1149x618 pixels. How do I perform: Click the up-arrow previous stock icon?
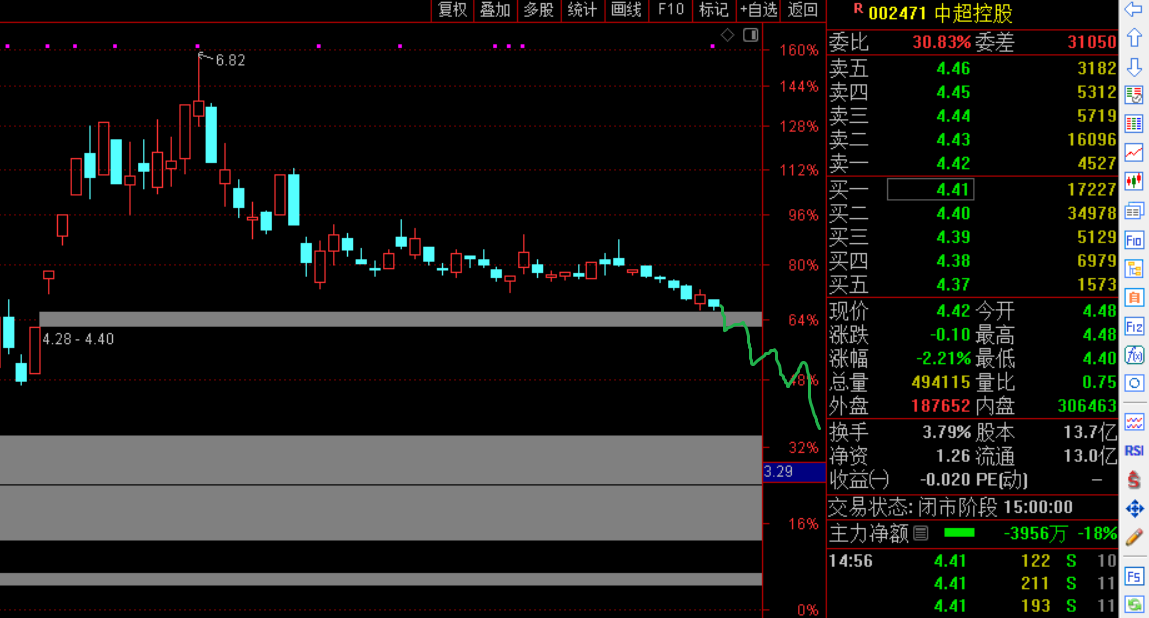point(1134,38)
